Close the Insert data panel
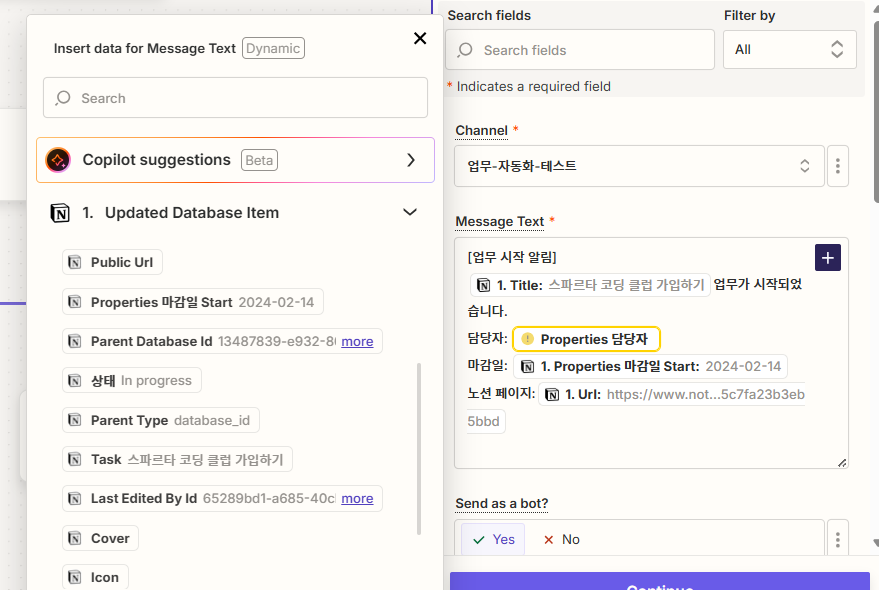 click(420, 38)
